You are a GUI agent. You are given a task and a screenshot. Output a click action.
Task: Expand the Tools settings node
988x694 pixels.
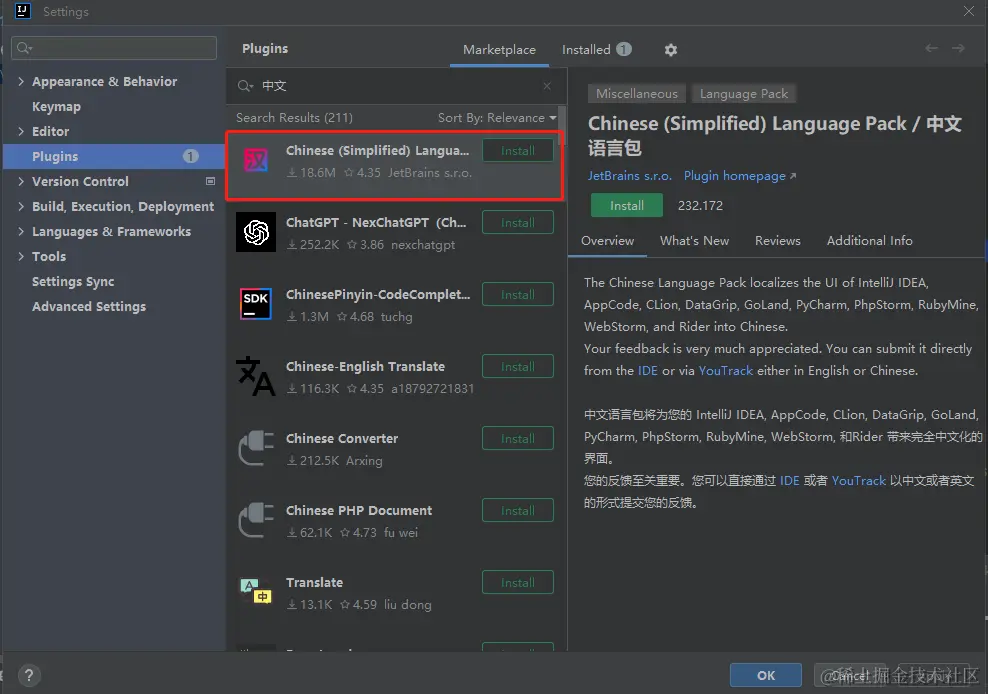click(21, 257)
